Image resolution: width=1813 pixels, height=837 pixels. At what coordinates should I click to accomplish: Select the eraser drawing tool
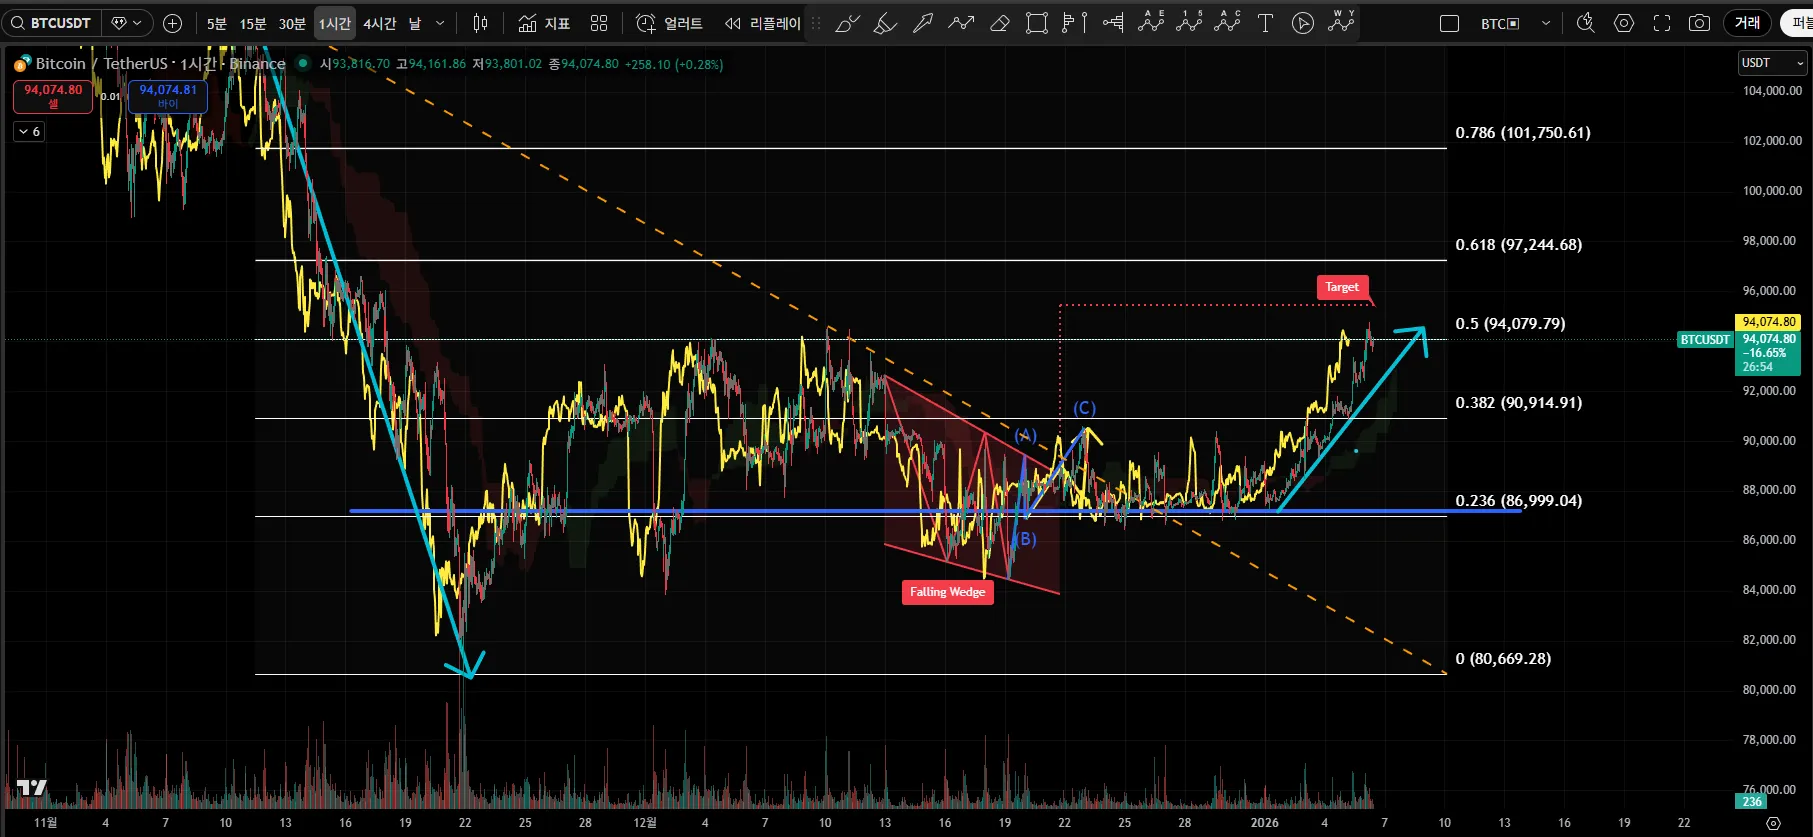pos(999,23)
